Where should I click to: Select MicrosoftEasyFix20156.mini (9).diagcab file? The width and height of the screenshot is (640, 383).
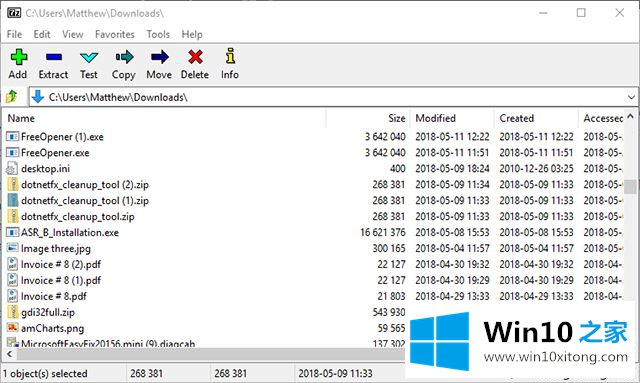108,343
